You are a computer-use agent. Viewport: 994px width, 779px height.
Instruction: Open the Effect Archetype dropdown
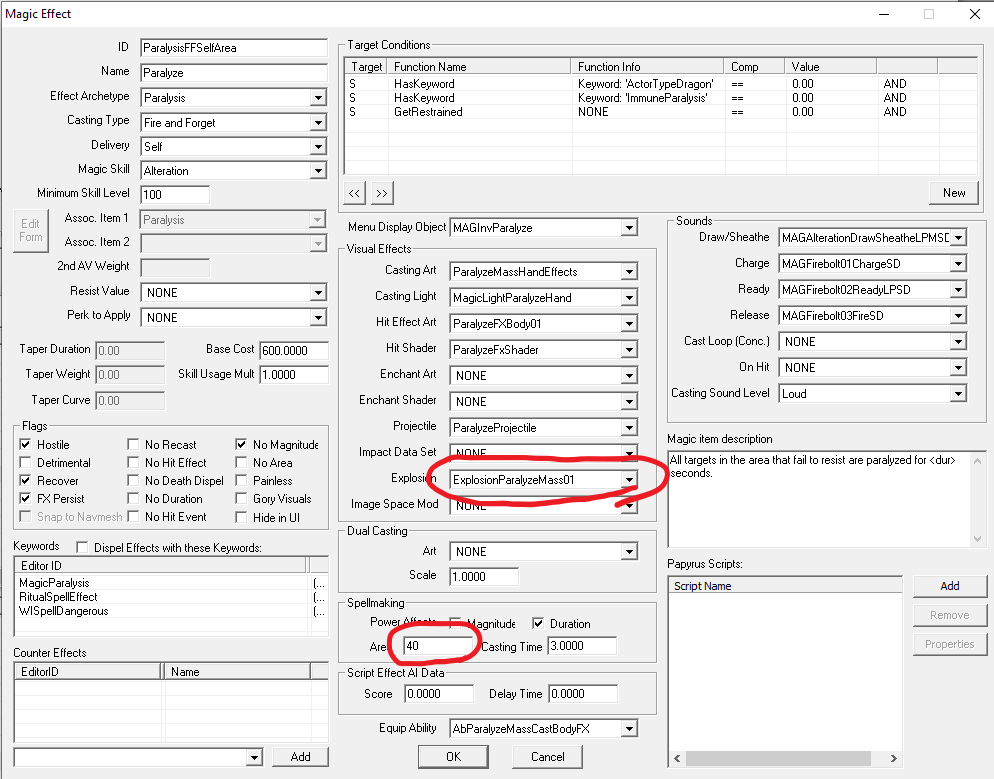pos(320,97)
